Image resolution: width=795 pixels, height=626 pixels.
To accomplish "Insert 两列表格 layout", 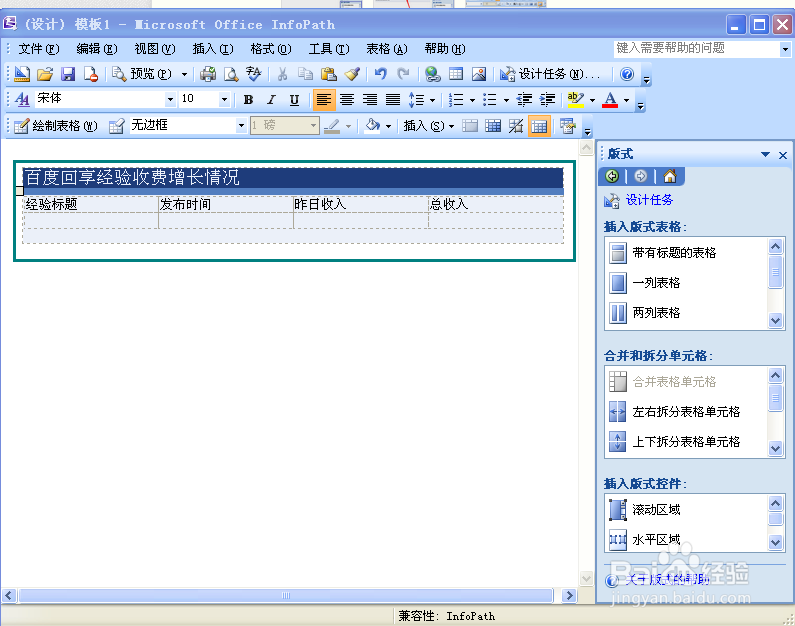I will click(644, 313).
